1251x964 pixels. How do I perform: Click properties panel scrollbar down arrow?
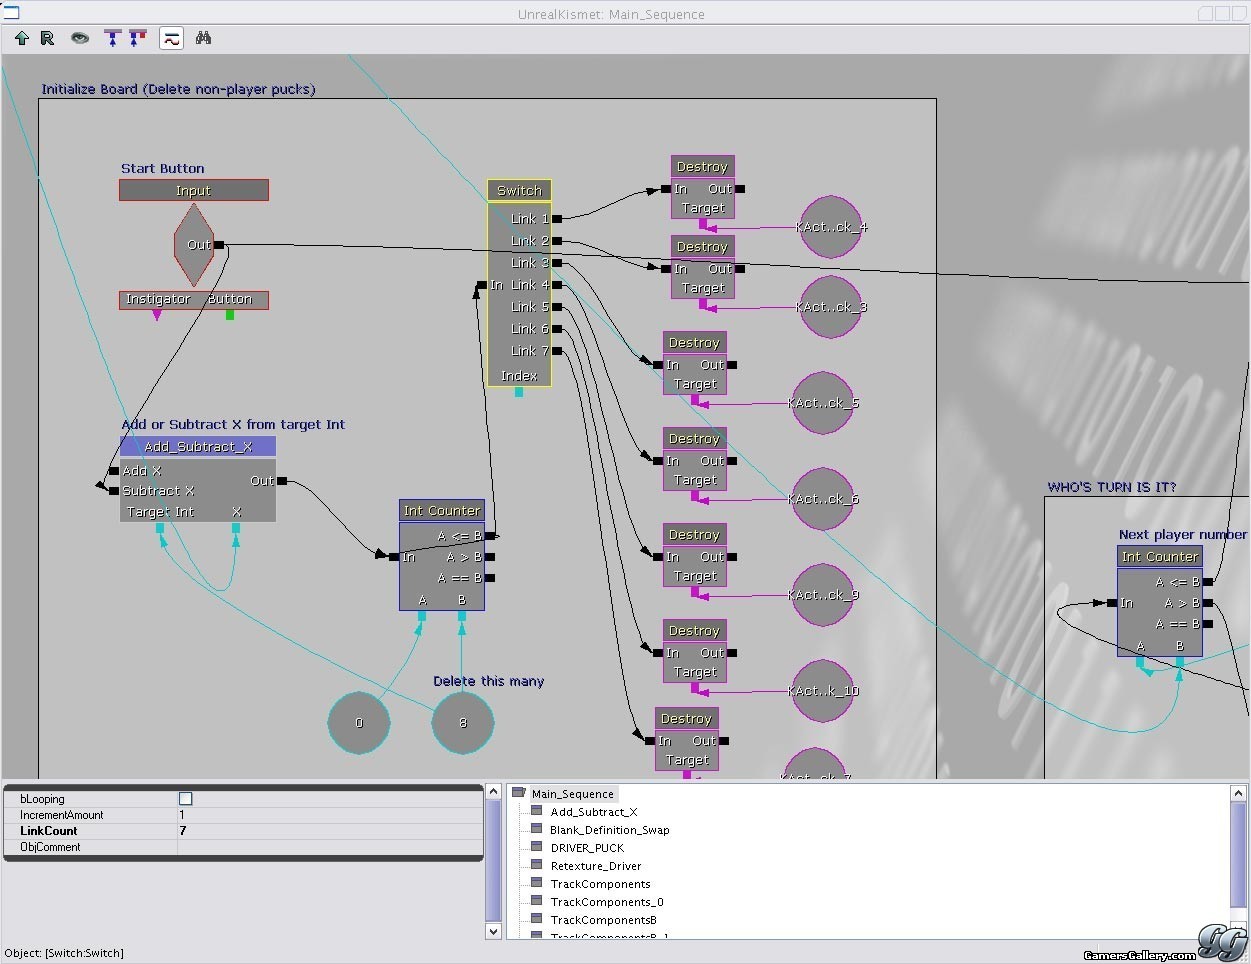(x=493, y=930)
